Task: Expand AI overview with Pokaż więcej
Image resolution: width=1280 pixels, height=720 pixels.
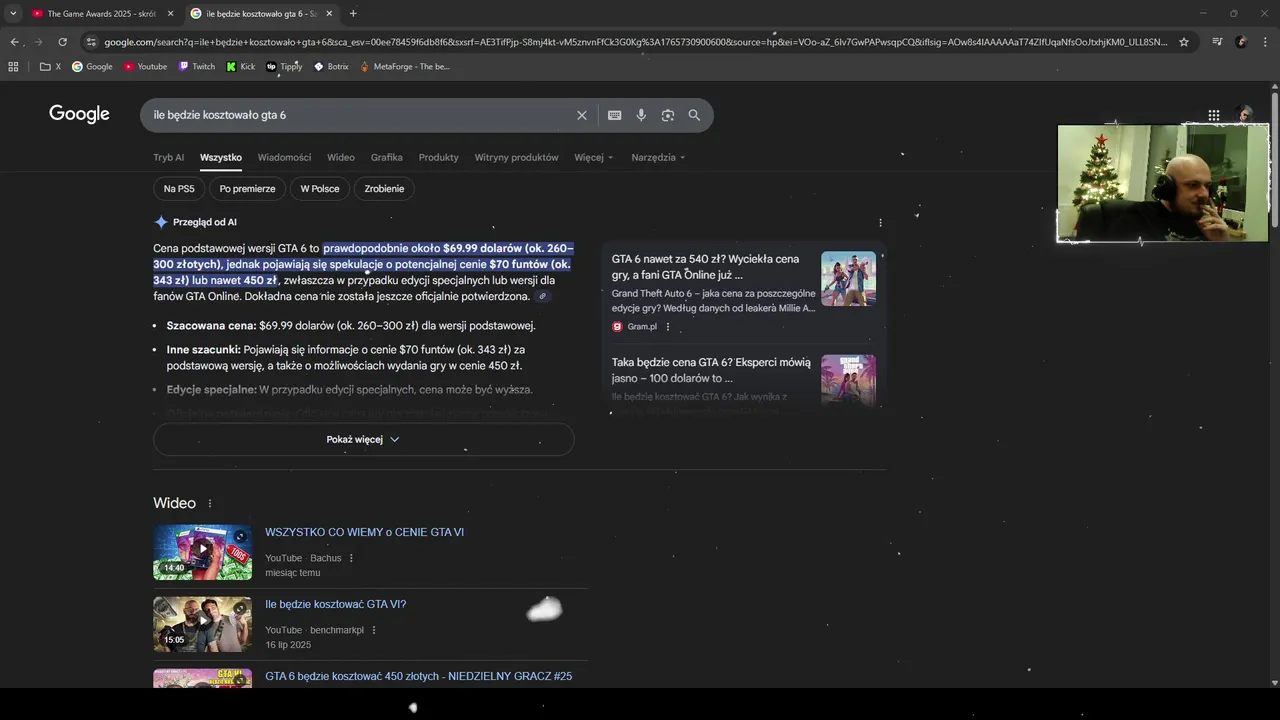Action: (363, 439)
